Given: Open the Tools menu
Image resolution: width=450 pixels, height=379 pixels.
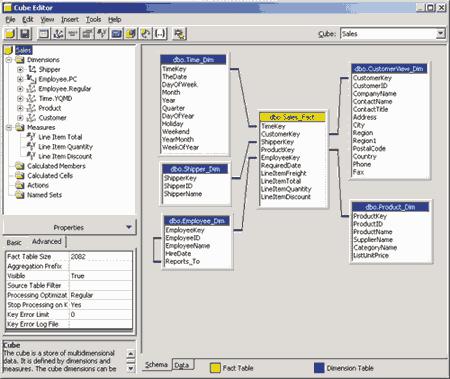Looking at the screenshot, I should pos(93,20).
